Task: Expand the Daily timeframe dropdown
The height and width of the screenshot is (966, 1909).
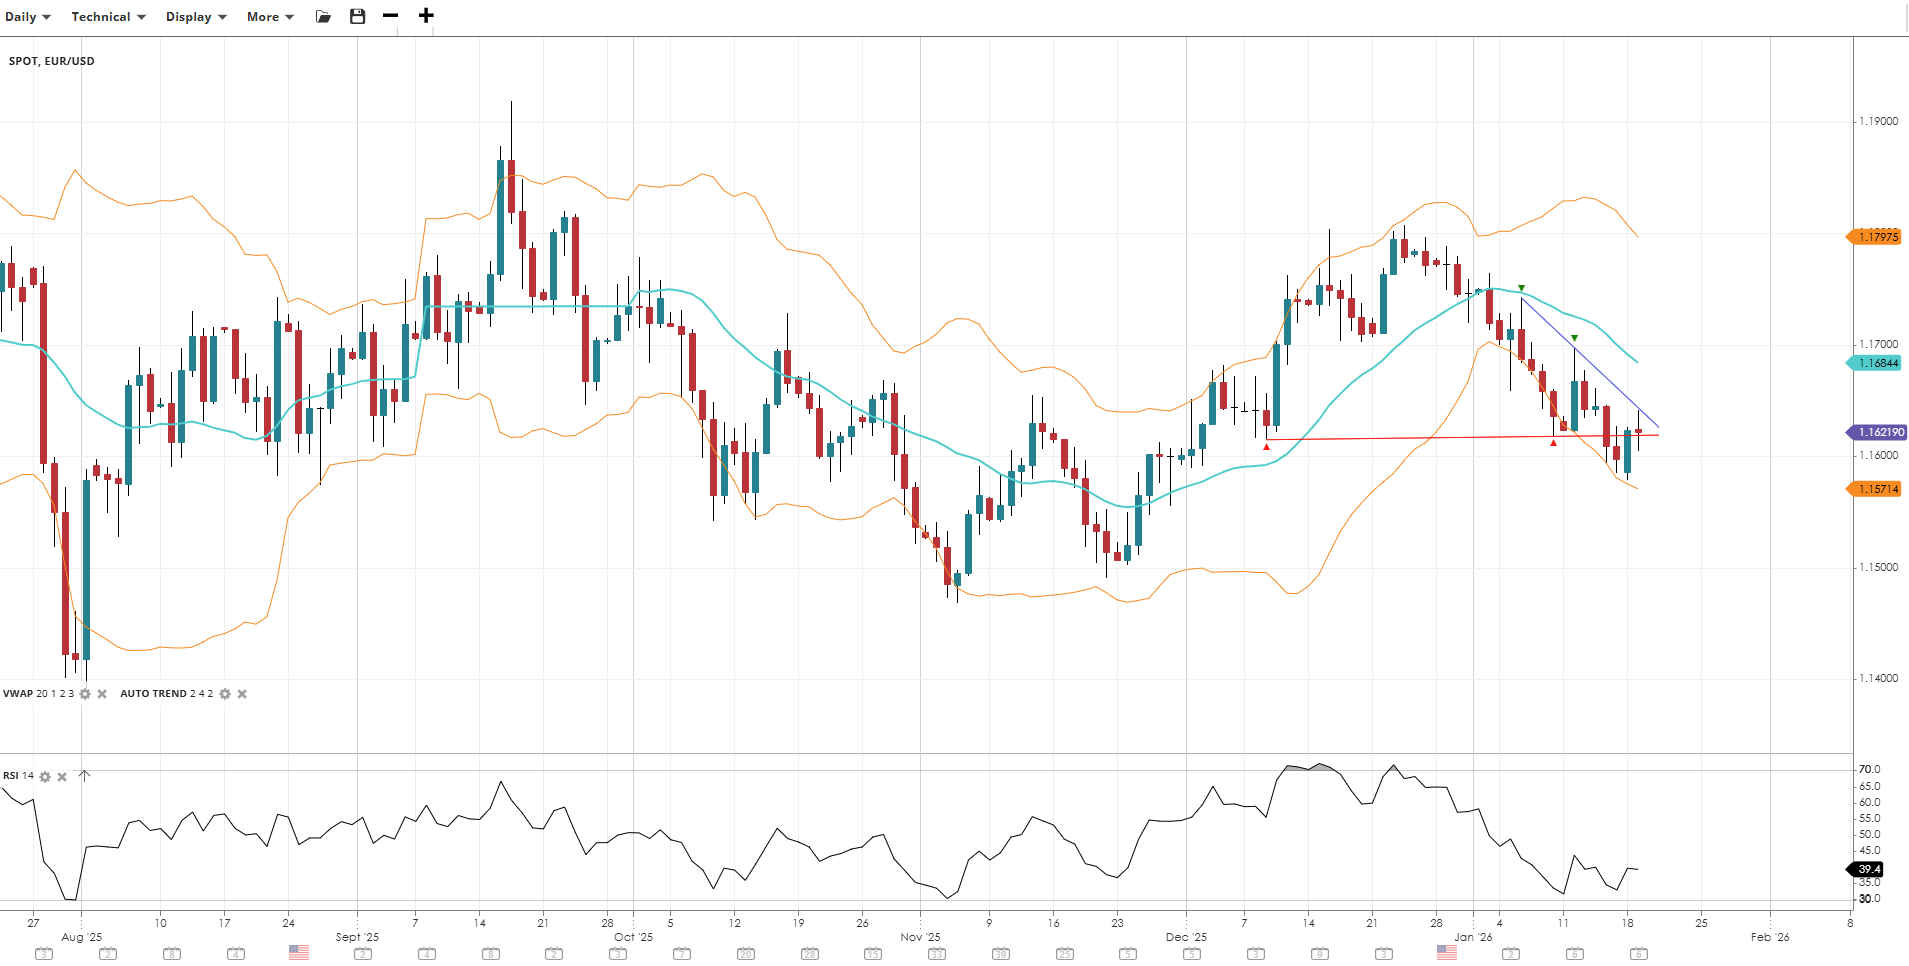Action: coord(28,17)
